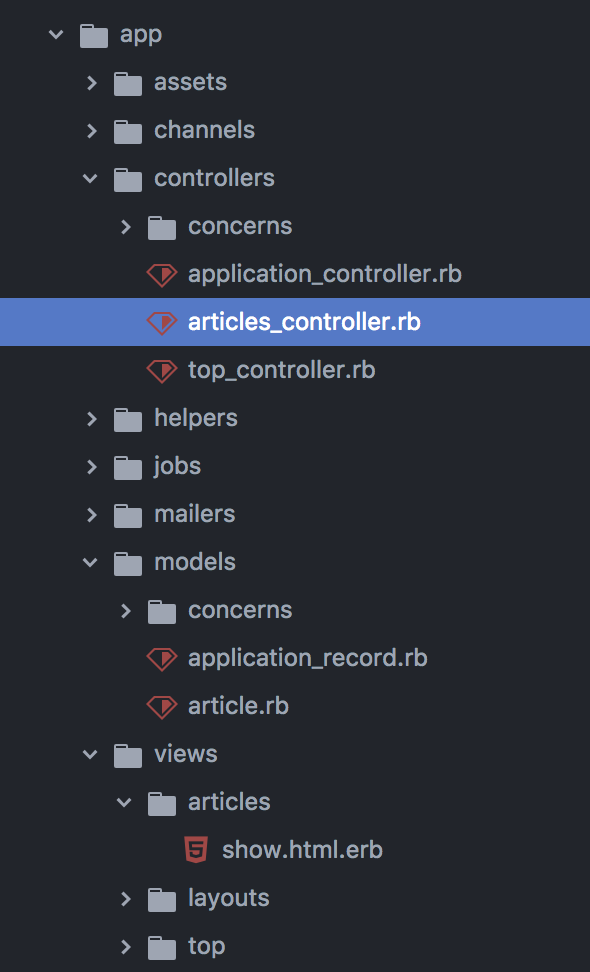Click the Ruby icon next to application_record.rb

point(162,658)
